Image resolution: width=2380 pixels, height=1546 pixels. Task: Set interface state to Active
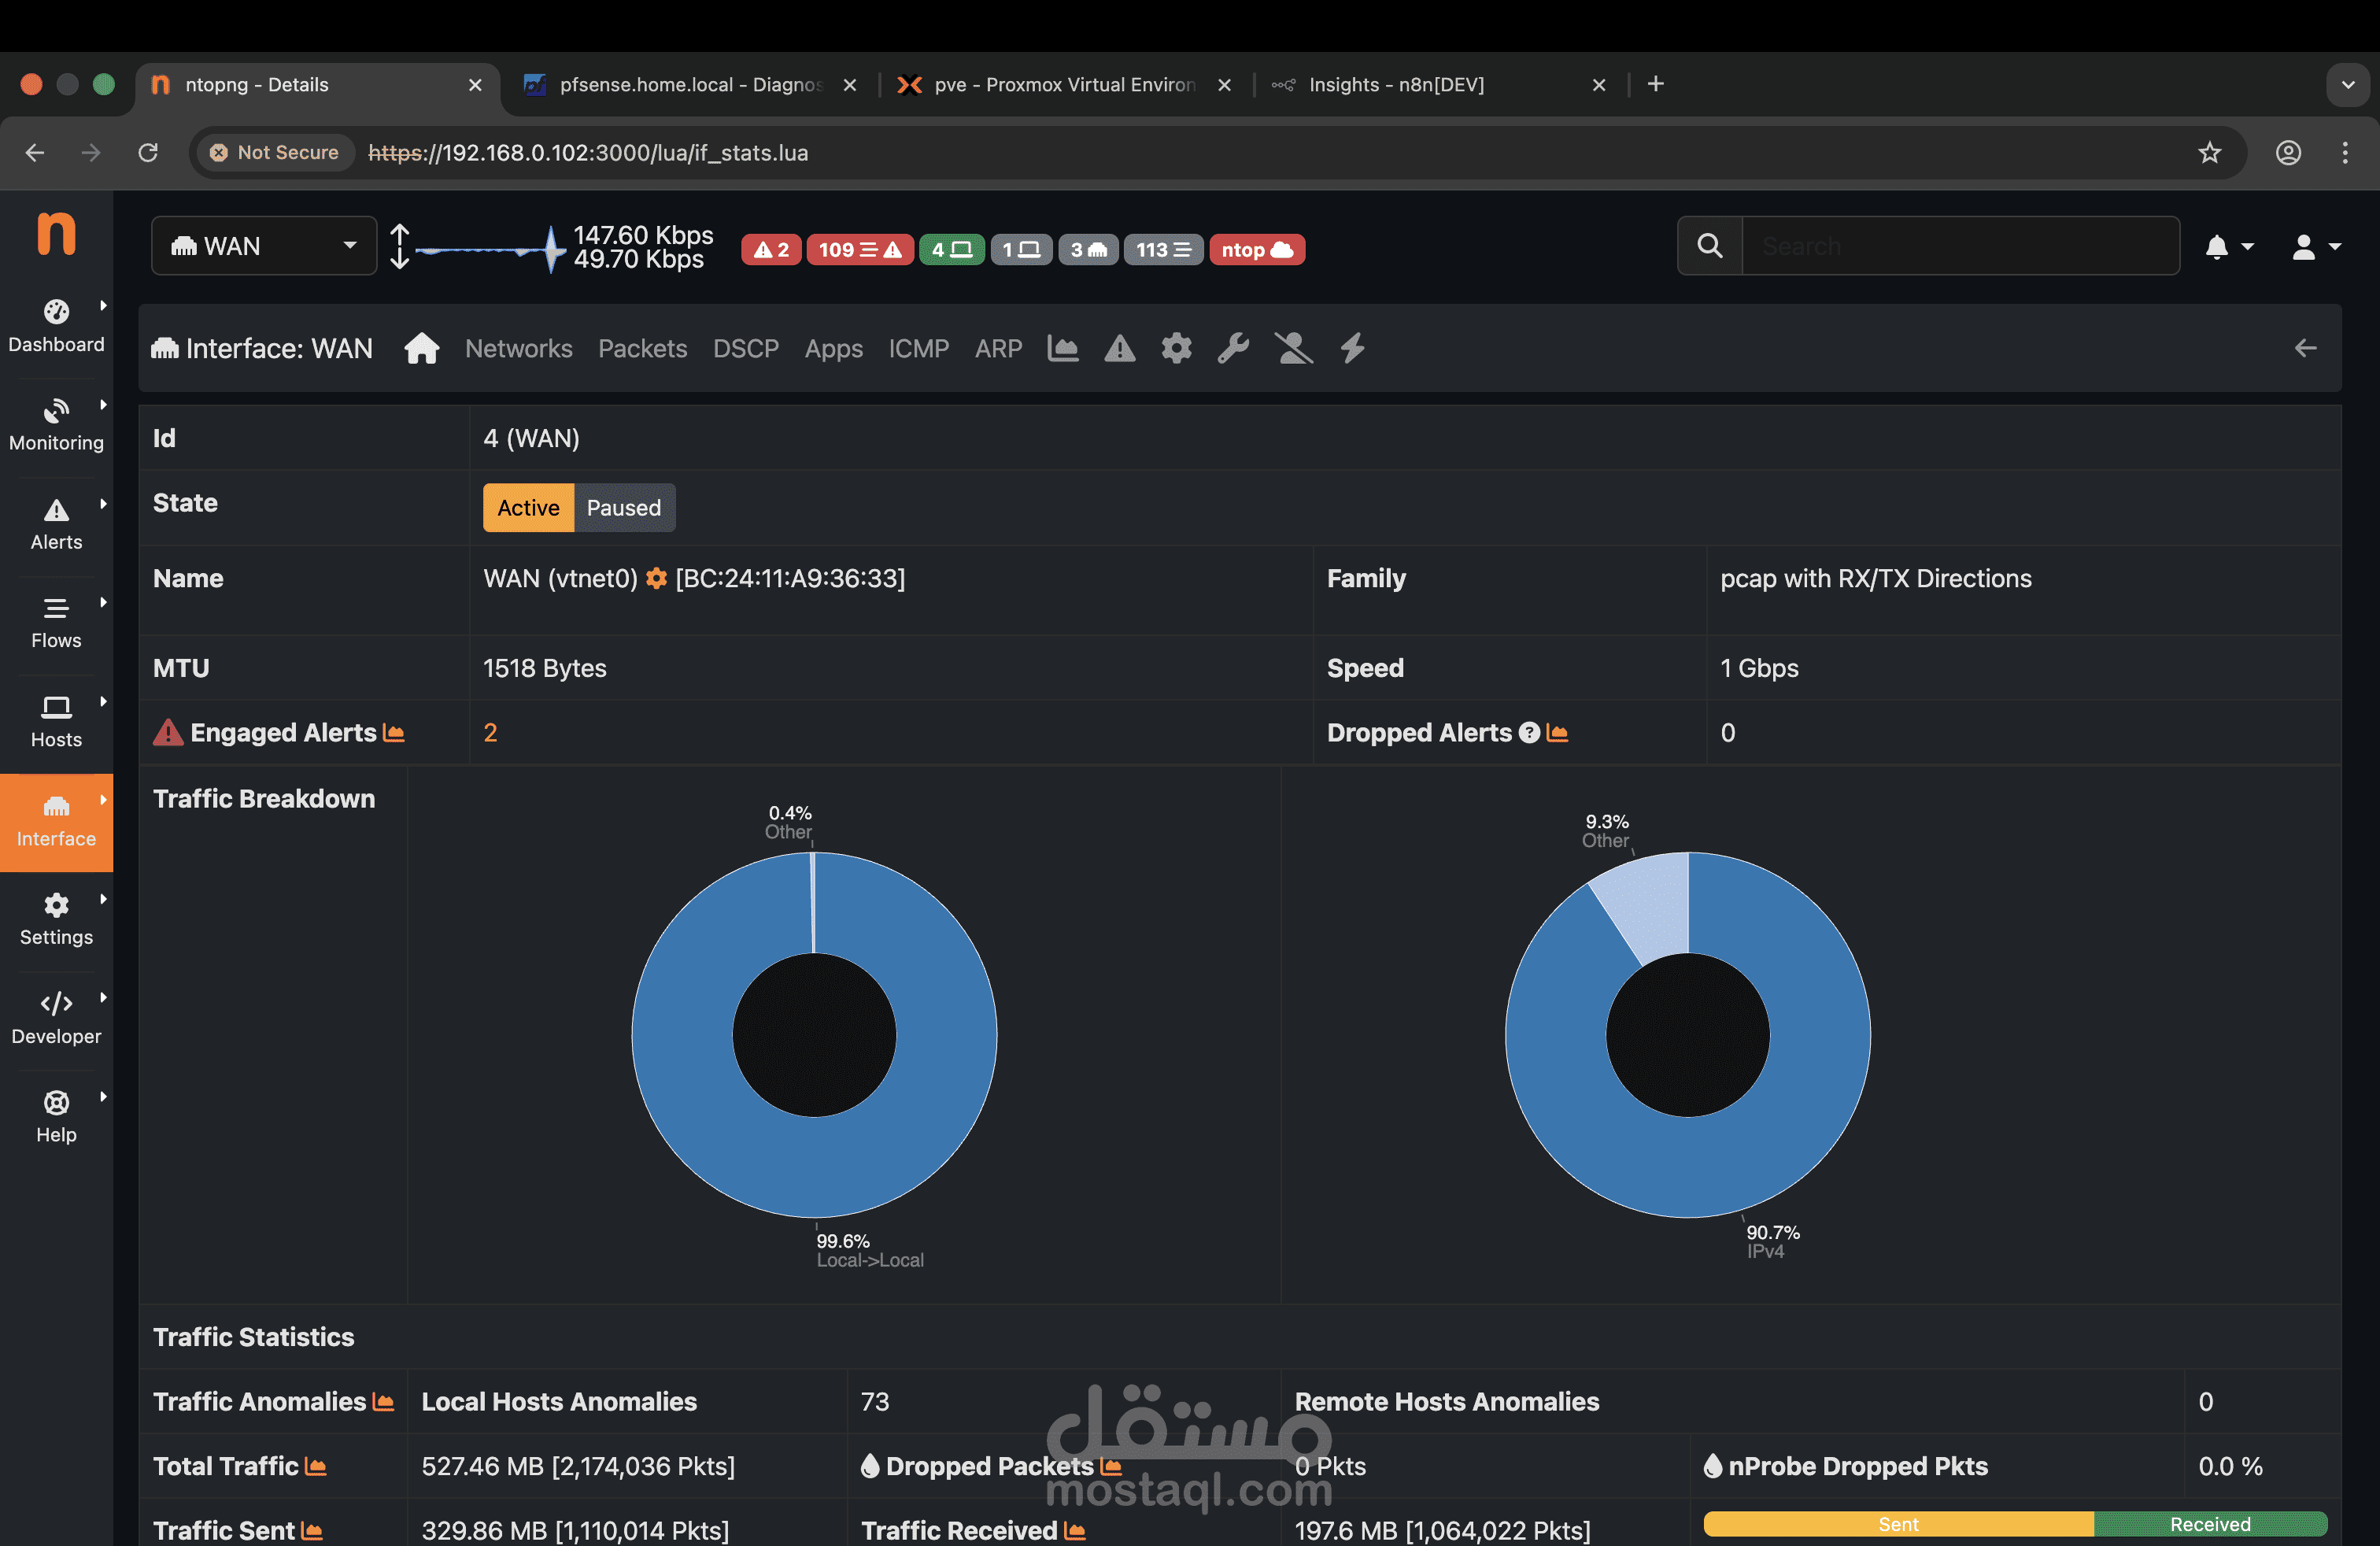(x=528, y=507)
